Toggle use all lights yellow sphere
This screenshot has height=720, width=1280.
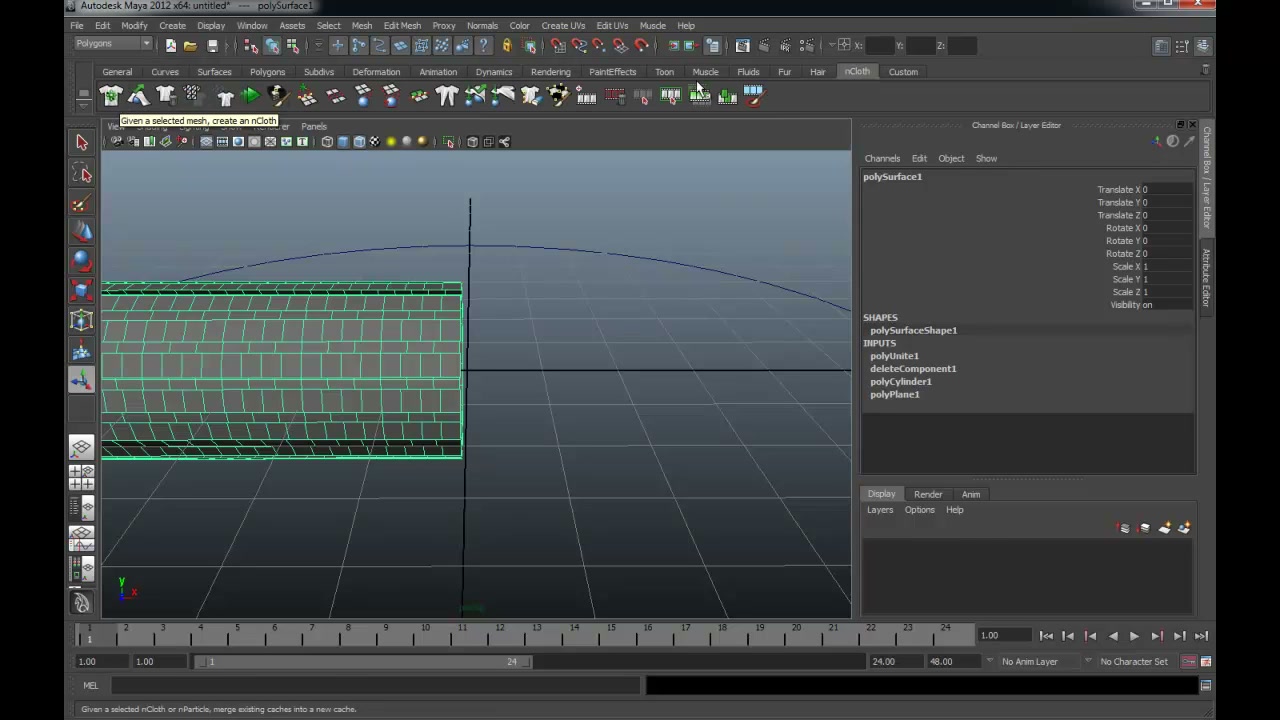point(391,142)
